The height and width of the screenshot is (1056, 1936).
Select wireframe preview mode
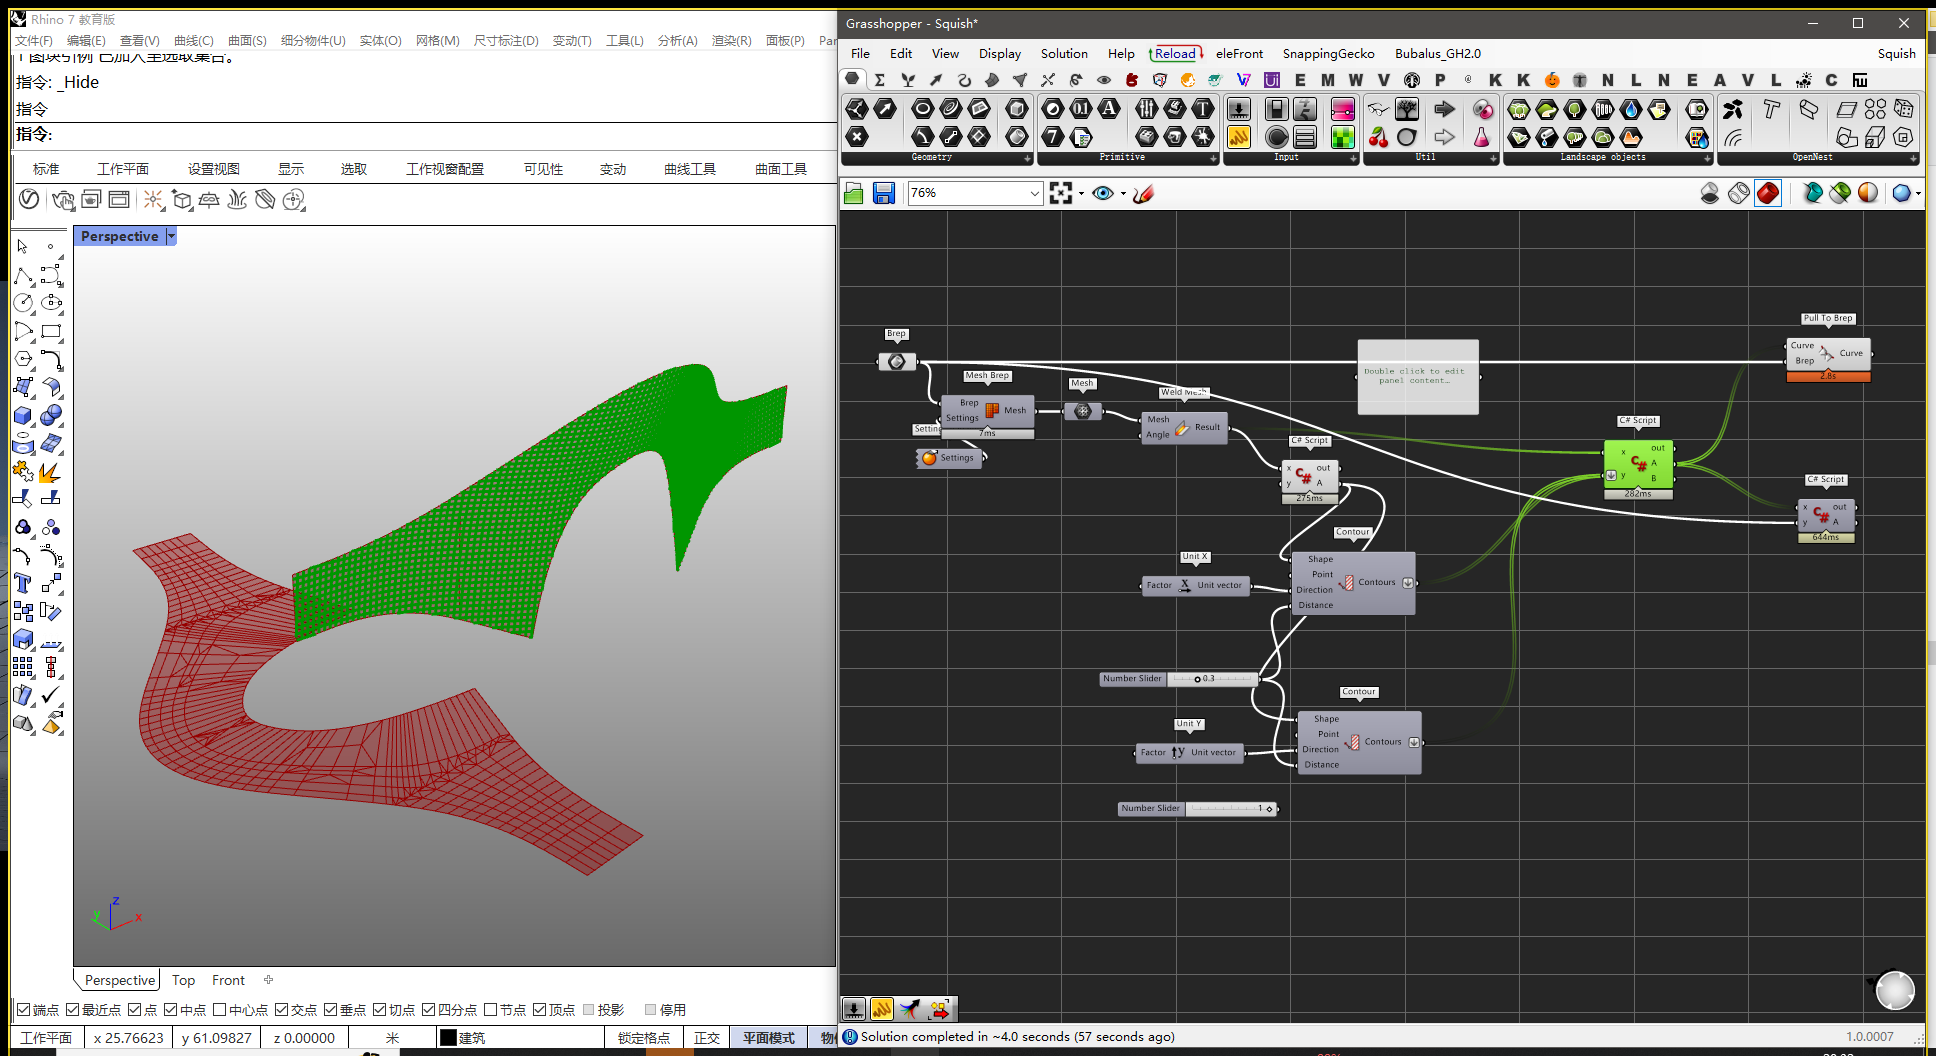[x=1739, y=193]
